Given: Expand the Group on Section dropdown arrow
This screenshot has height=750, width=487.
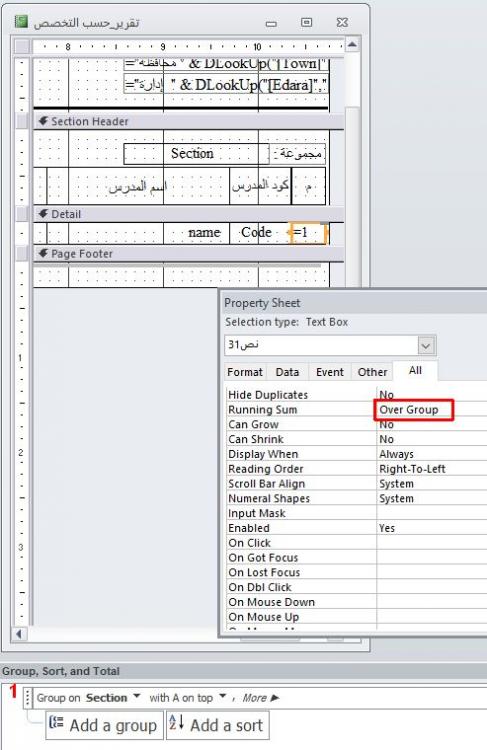Looking at the screenshot, I should click(137, 696).
